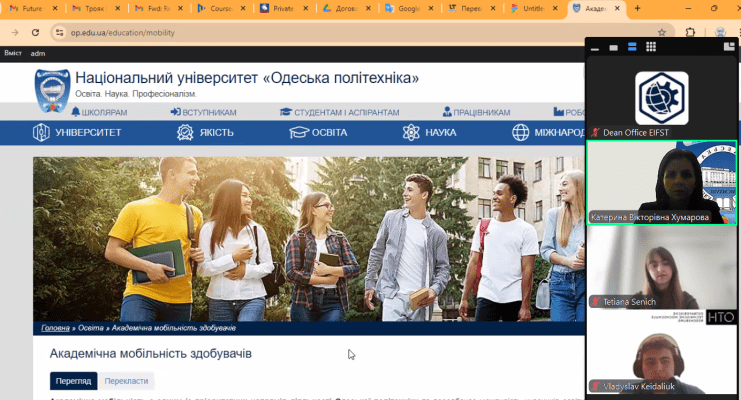
Task: Open a new browser tab with plus button
Action: tap(637, 9)
